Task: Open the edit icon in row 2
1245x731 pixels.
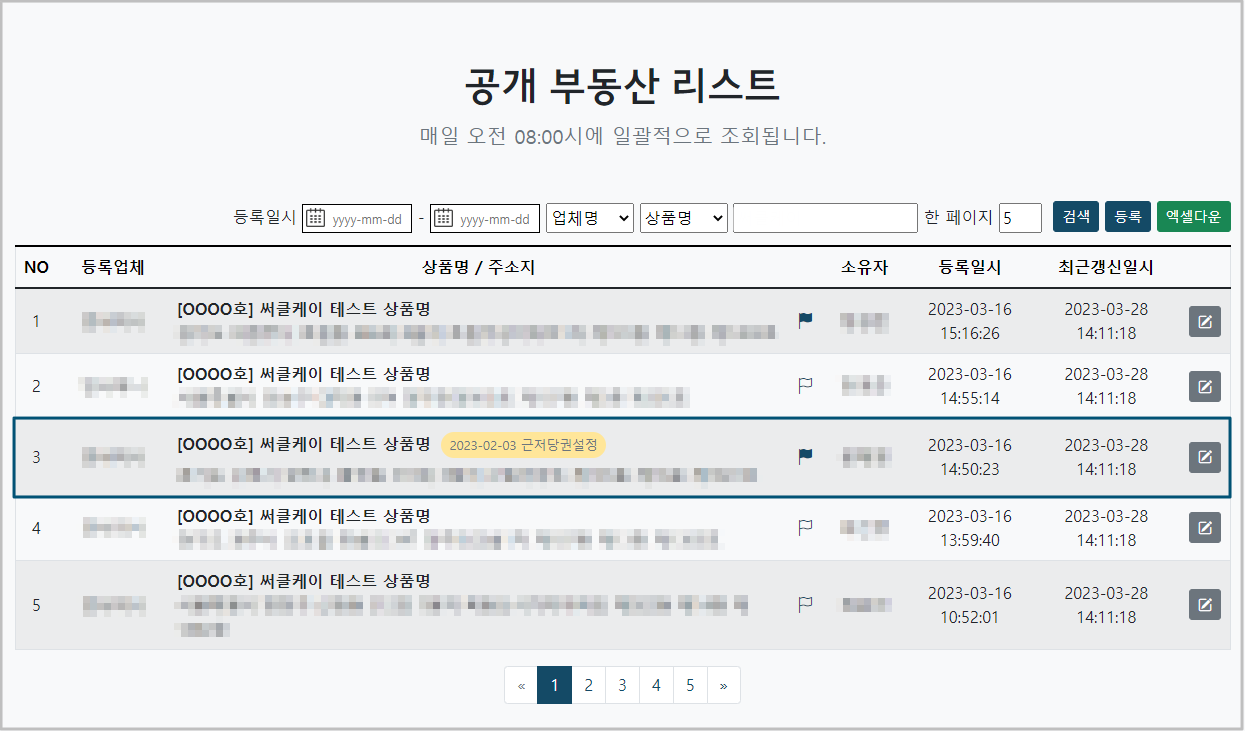Action: click(1204, 386)
